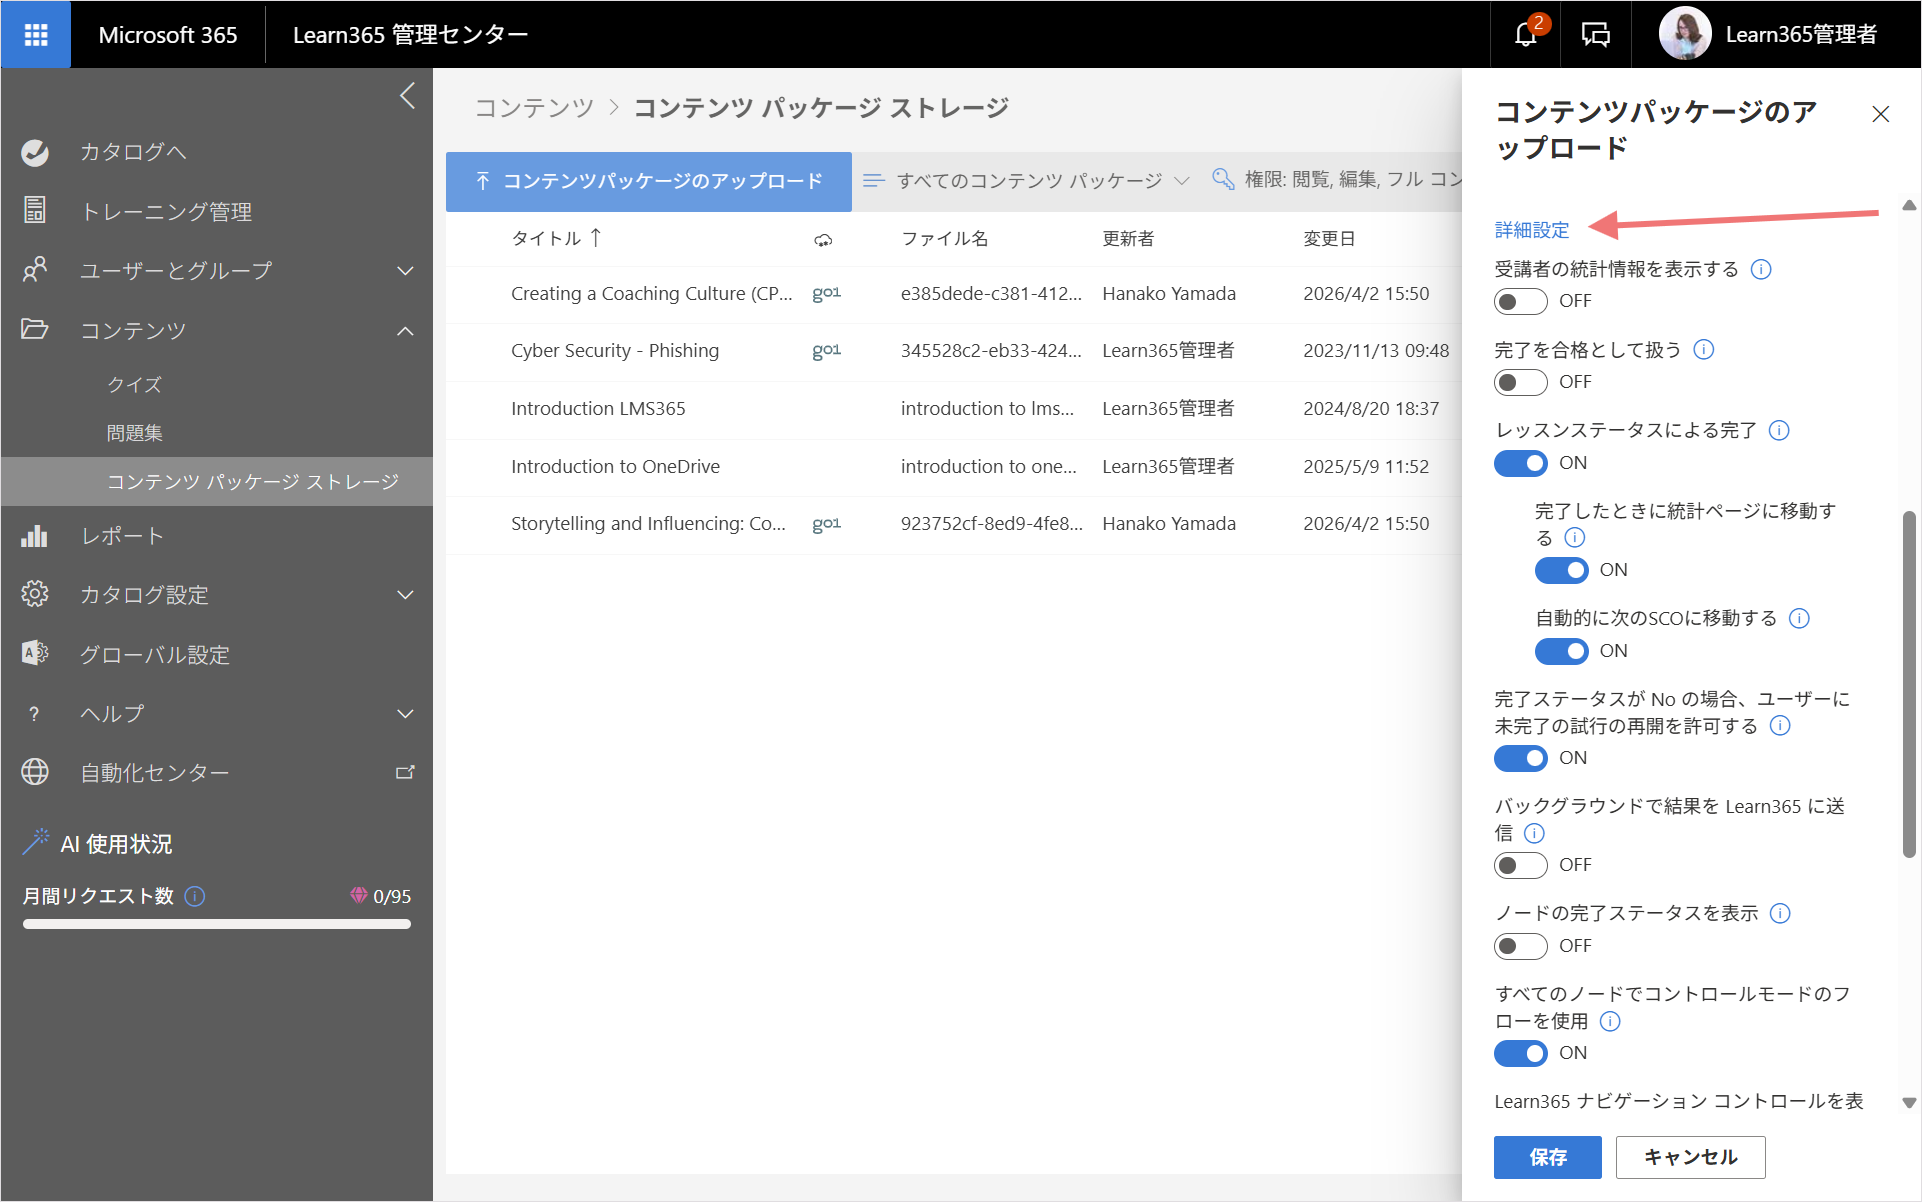Open 問題集 in sidebar
The width and height of the screenshot is (1922, 1202).
point(135,433)
